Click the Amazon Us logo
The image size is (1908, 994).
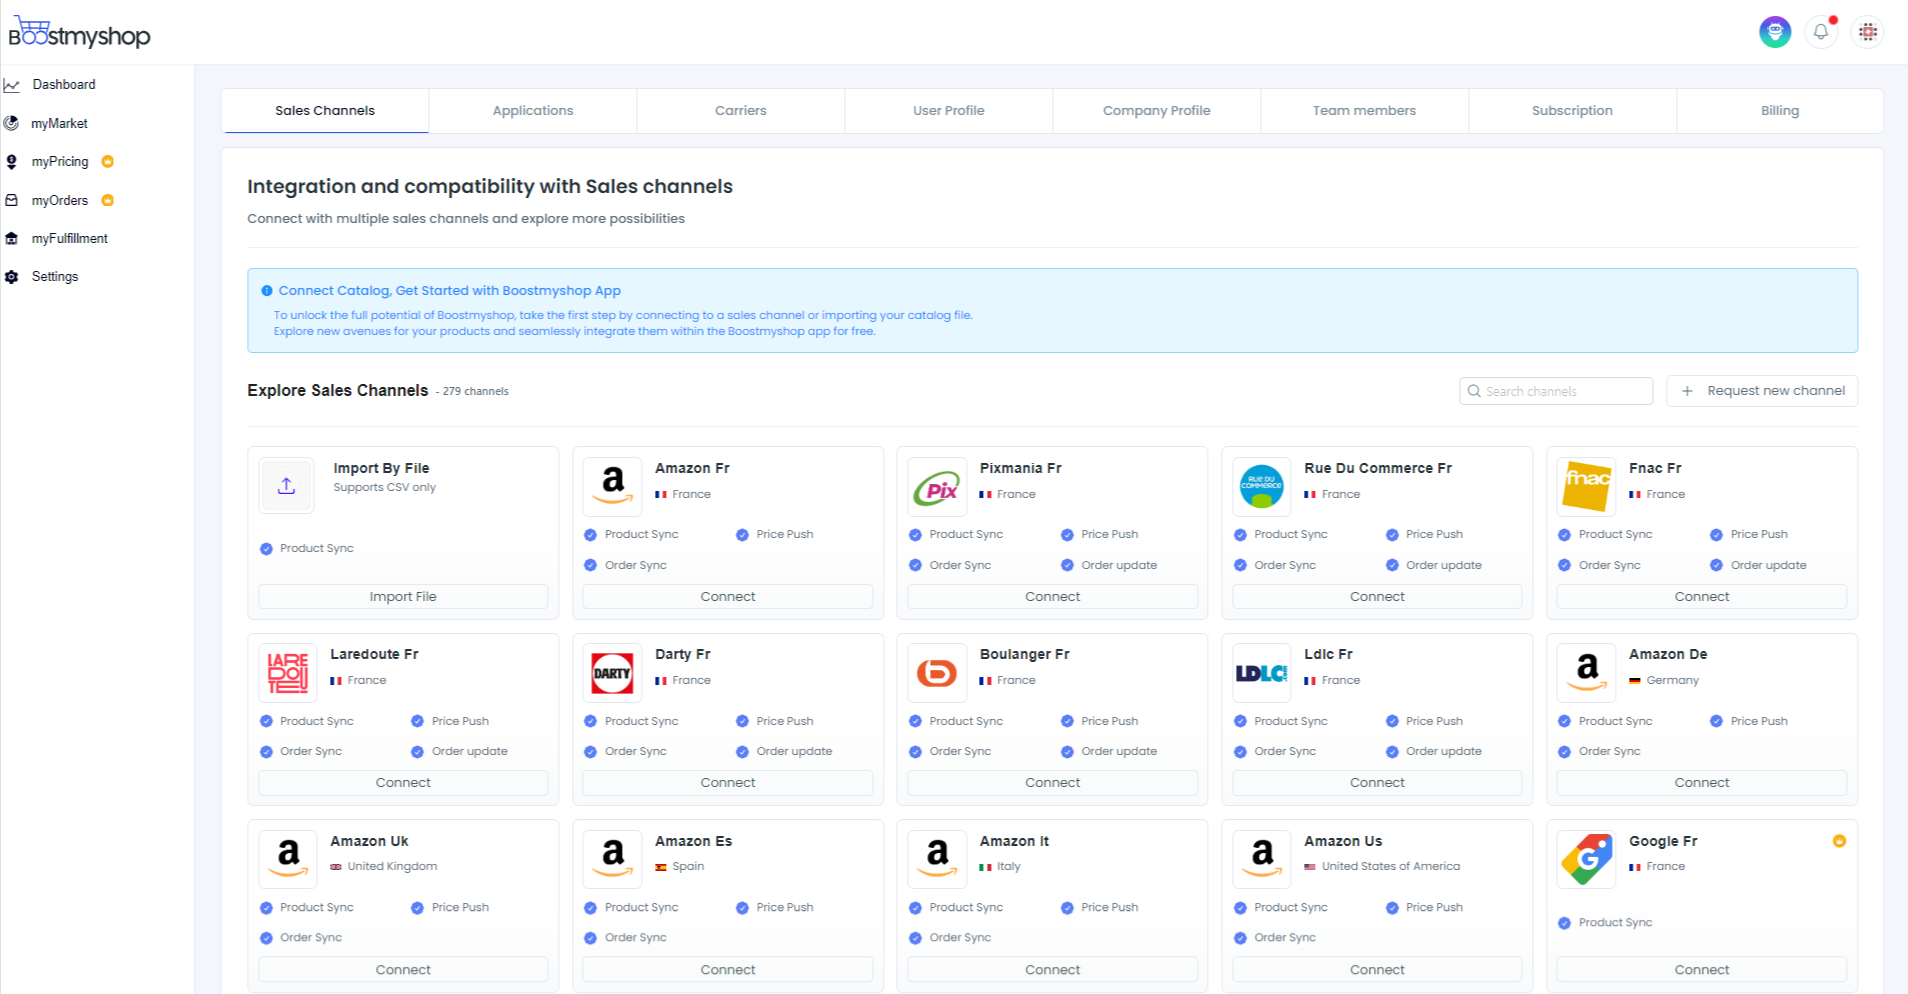[1262, 859]
